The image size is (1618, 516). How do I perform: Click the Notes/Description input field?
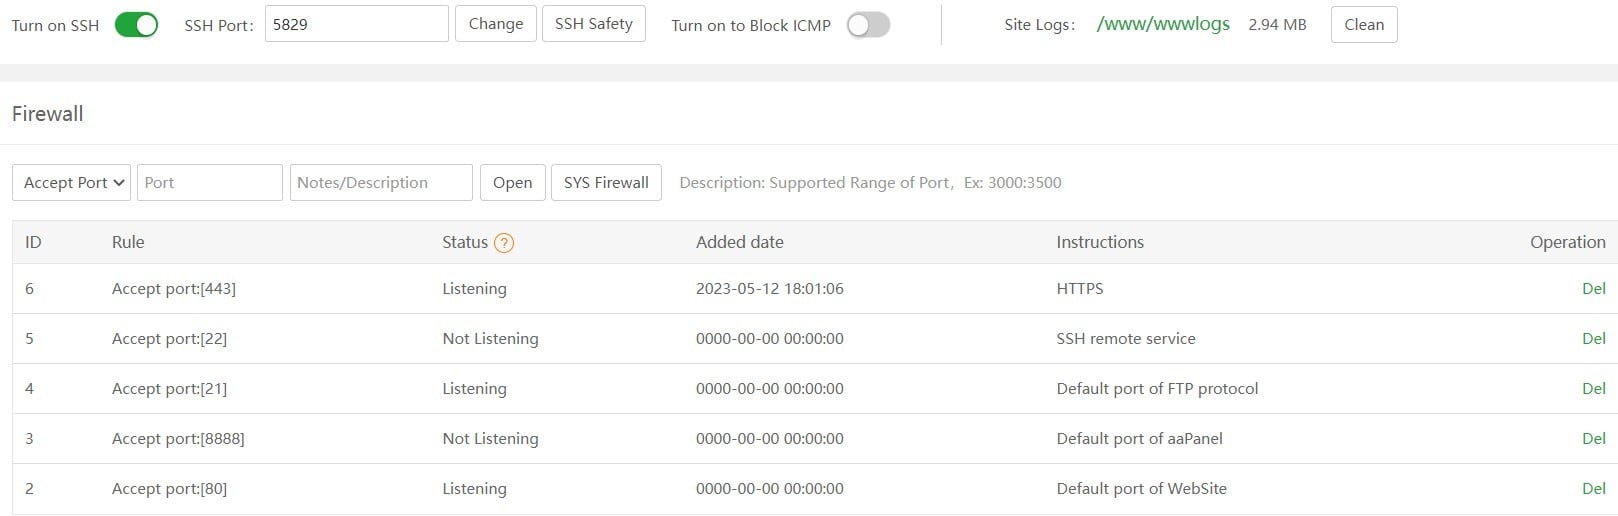[381, 183]
